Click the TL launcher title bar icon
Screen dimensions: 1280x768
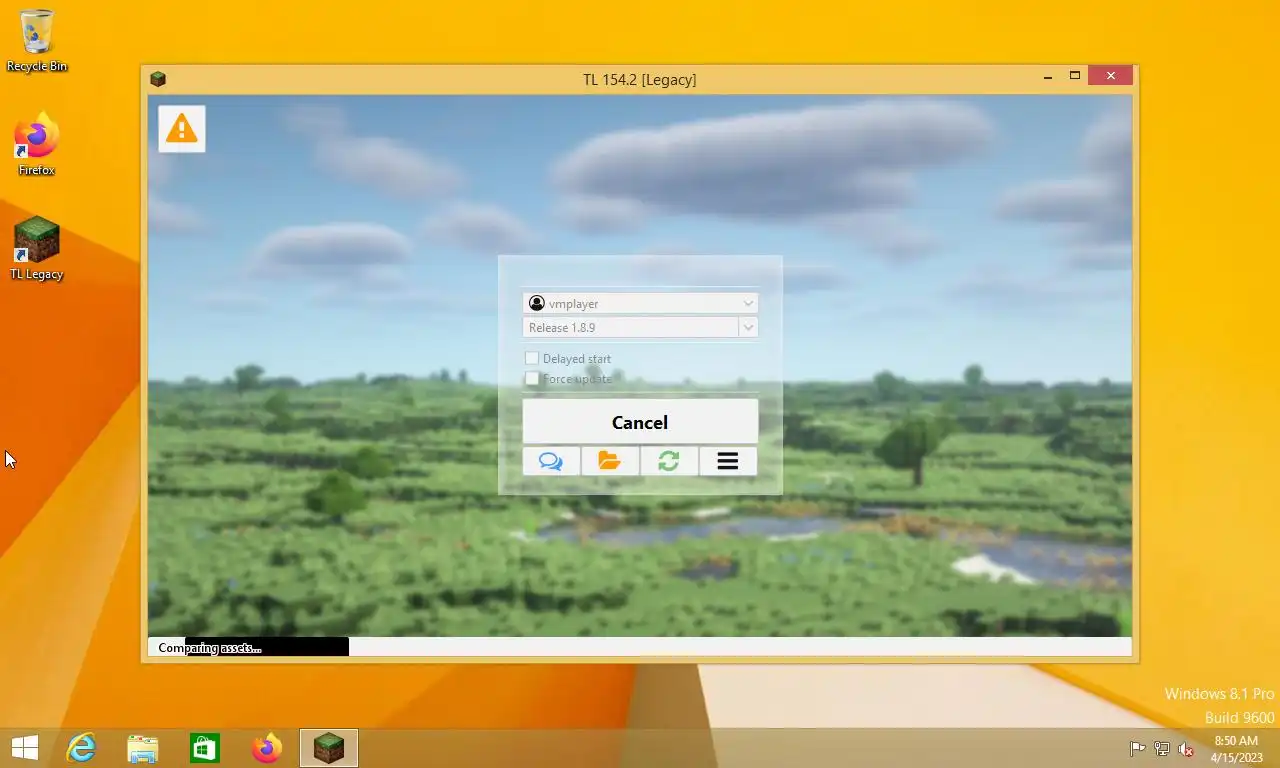coord(158,79)
